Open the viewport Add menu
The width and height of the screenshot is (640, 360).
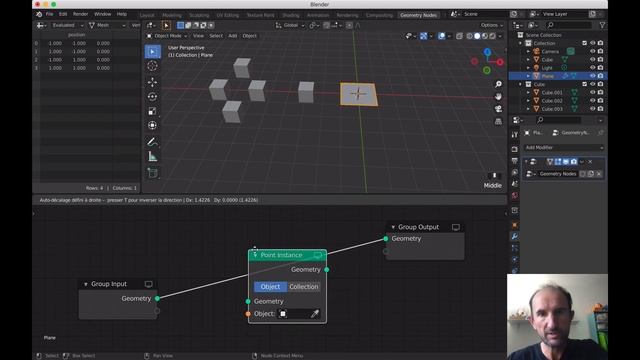click(x=233, y=36)
